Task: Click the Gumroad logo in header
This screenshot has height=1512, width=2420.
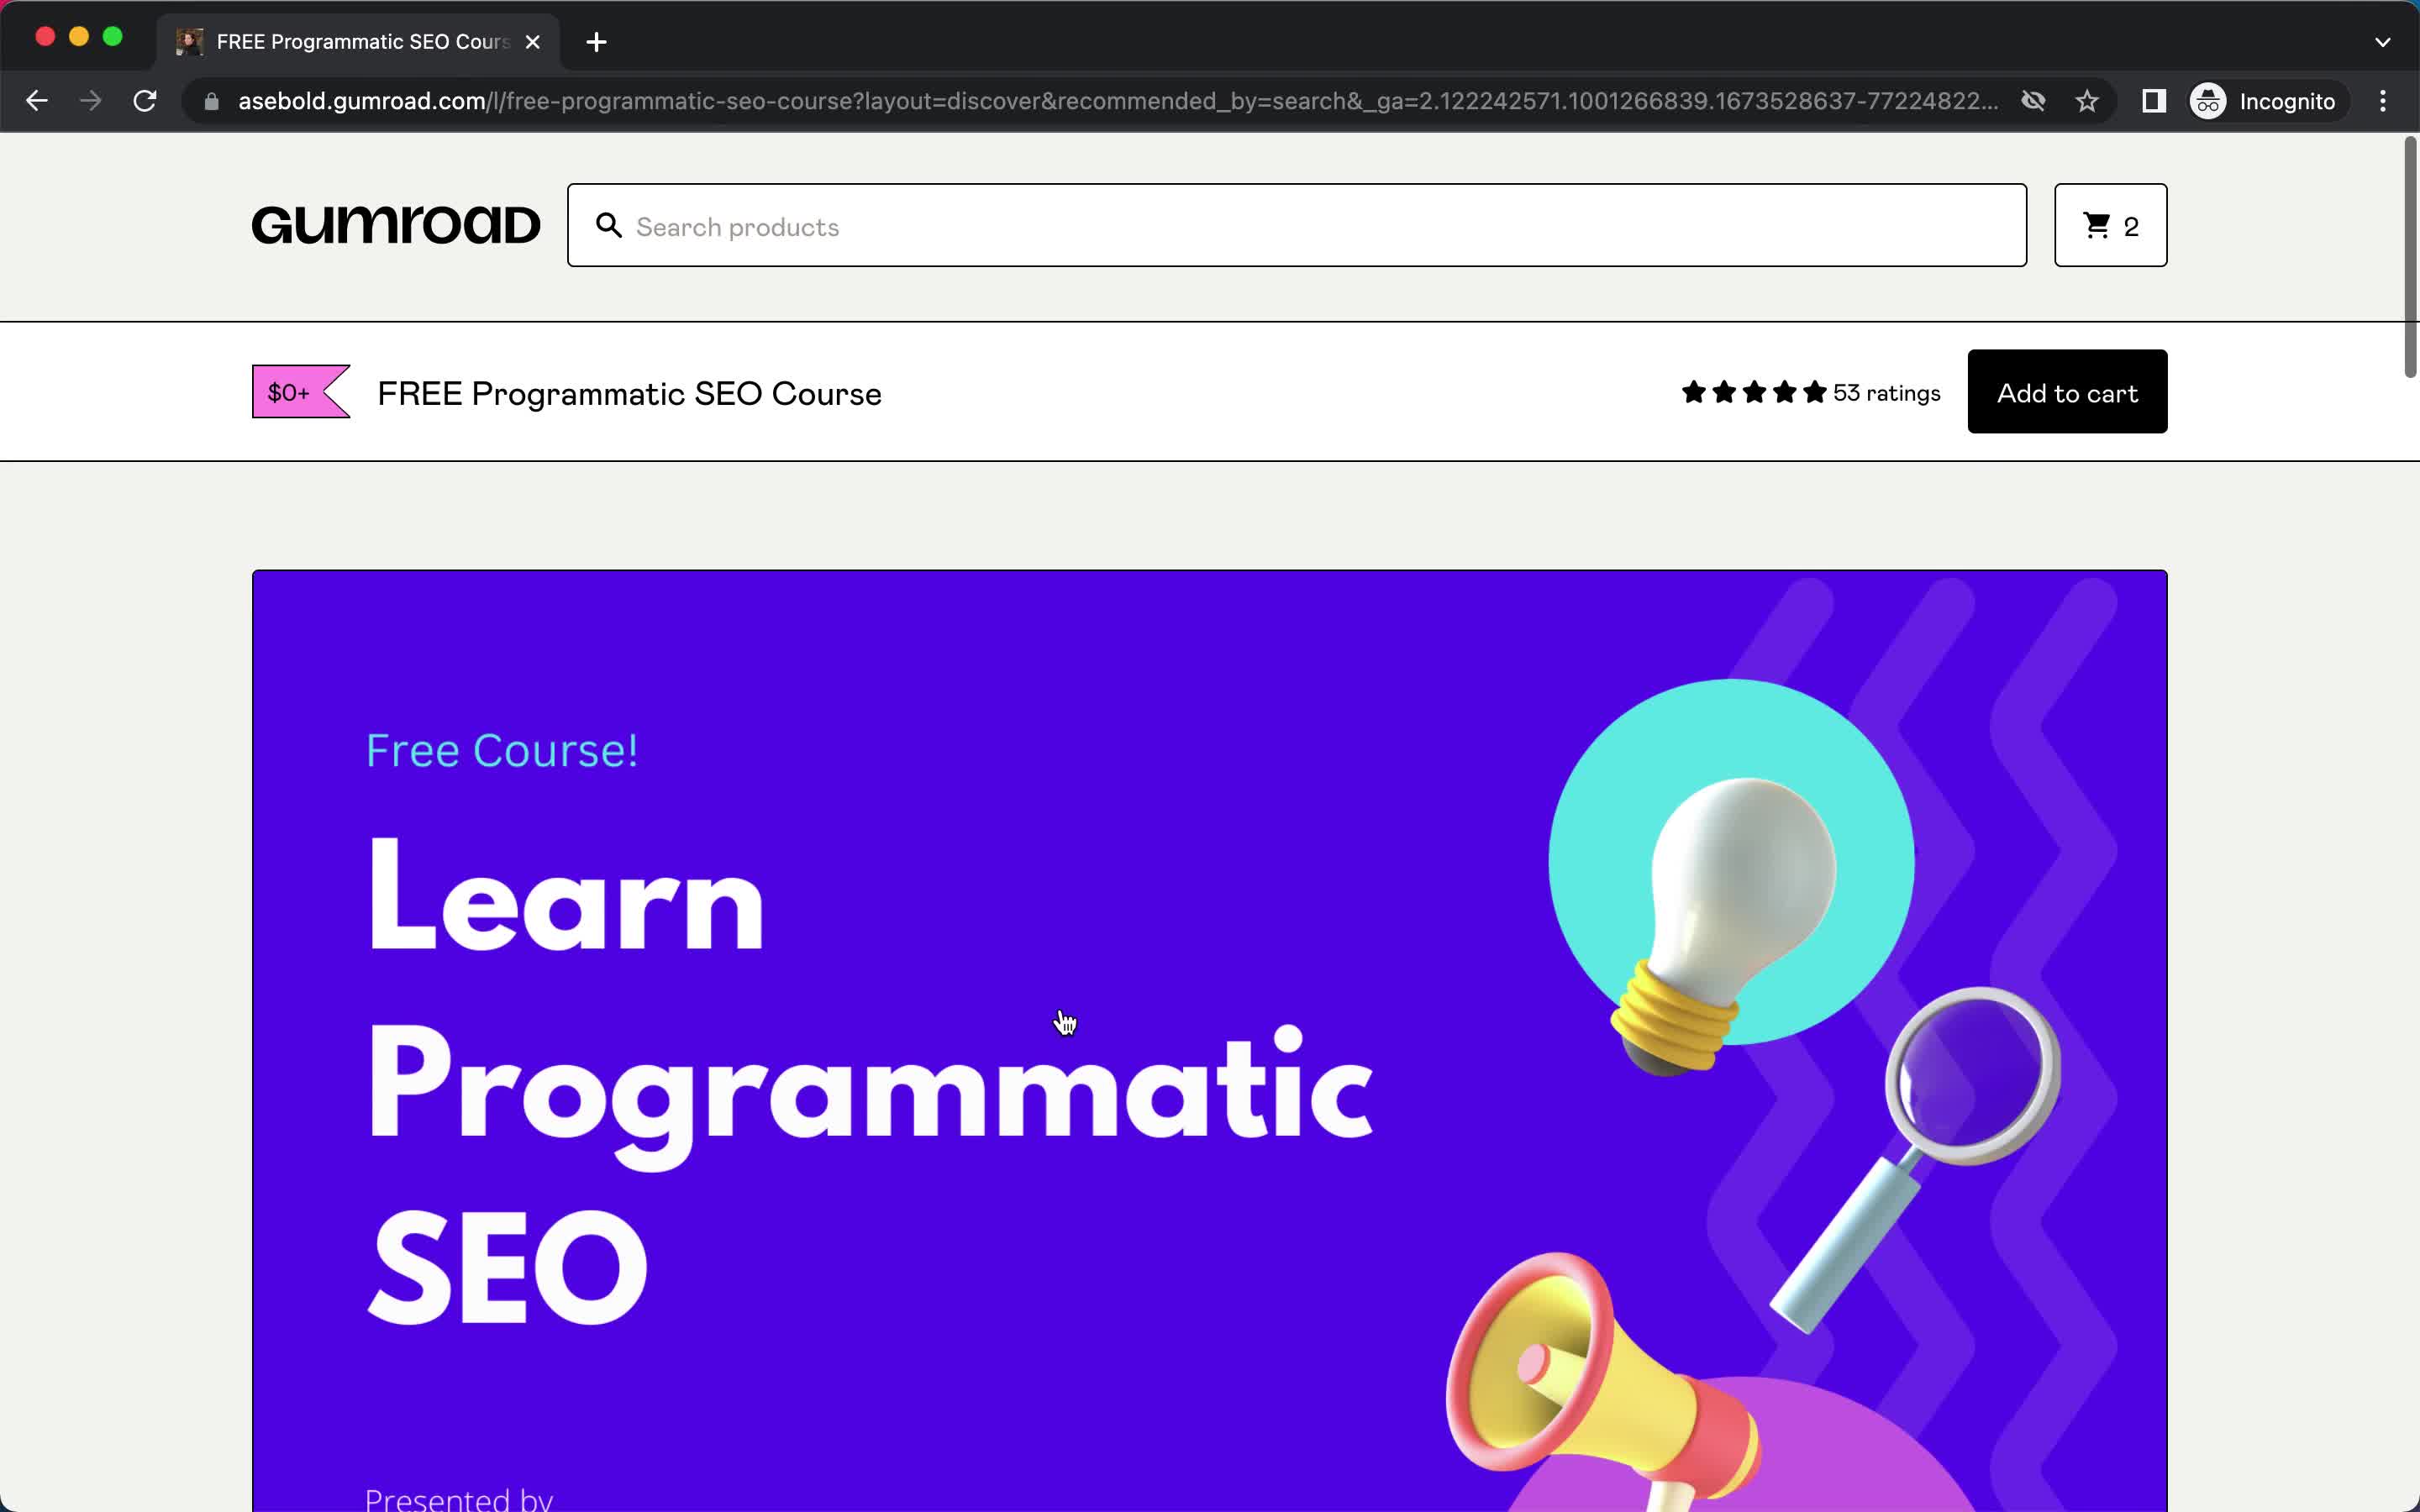Action: 397,227
